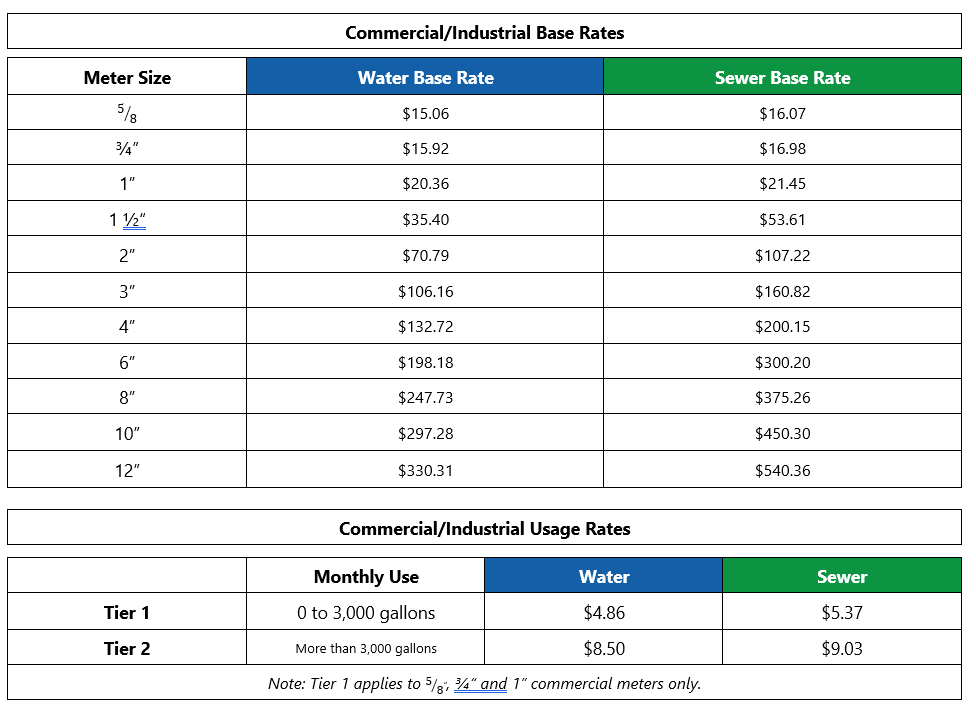Click the $16.98 sewer base rate cell
Image resolution: width=976 pixels, height=716 pixels.
pos(782,149)
